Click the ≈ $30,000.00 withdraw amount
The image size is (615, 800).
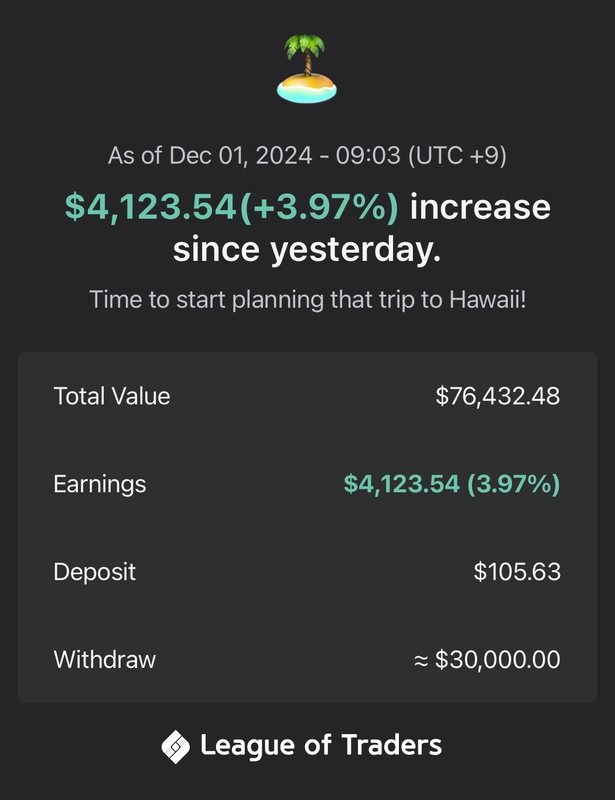coord(487,660)
